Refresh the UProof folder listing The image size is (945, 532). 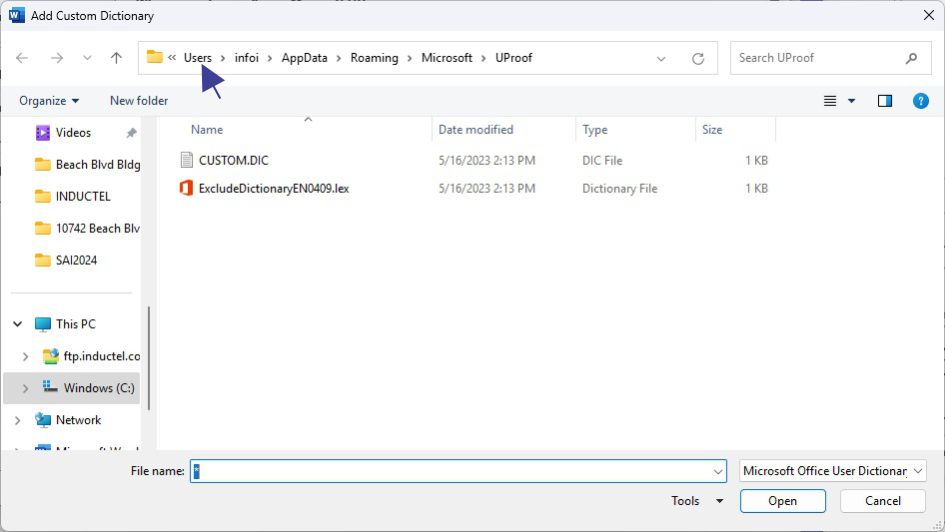698,58
